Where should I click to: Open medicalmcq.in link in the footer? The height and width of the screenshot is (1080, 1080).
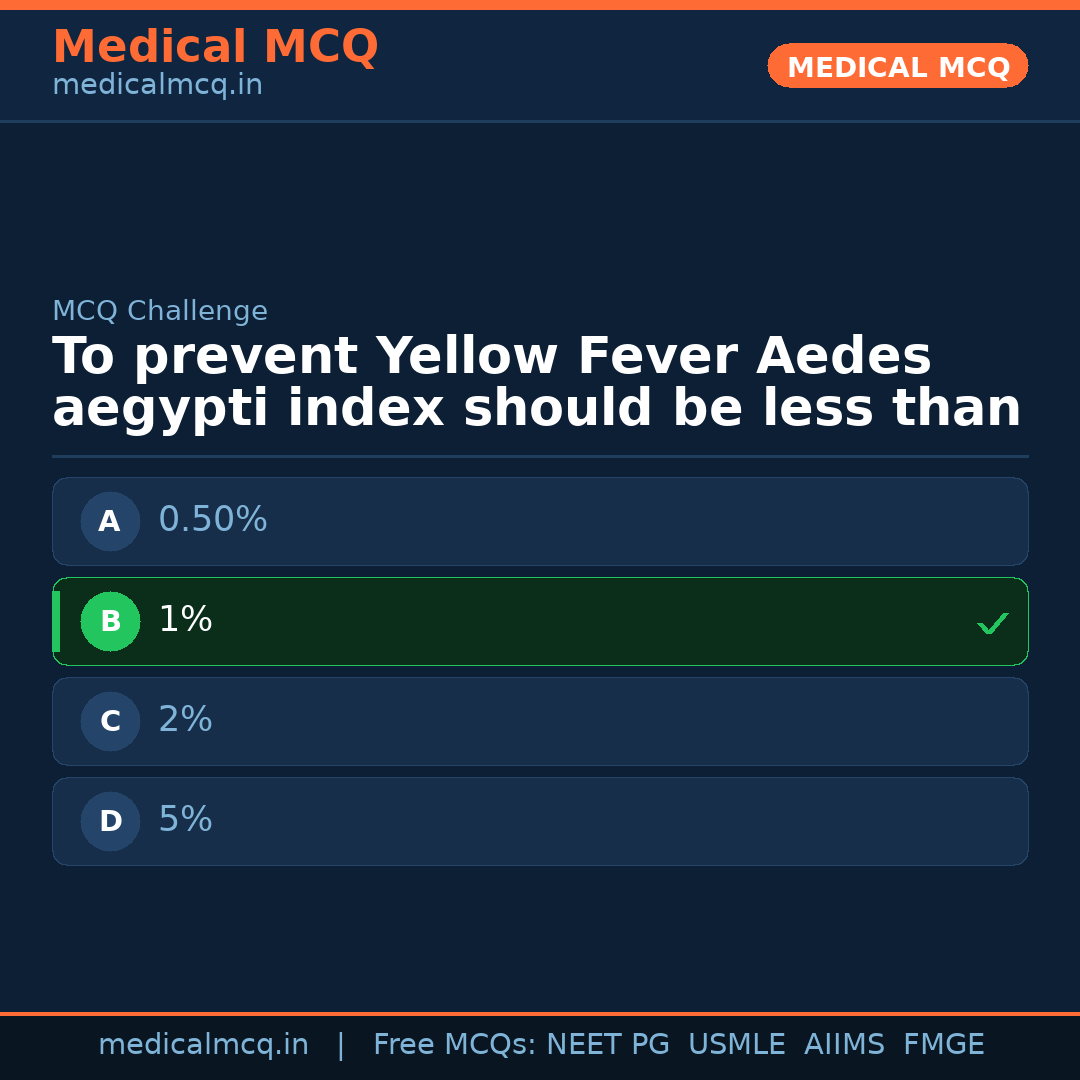click(x=203, y=1045)
